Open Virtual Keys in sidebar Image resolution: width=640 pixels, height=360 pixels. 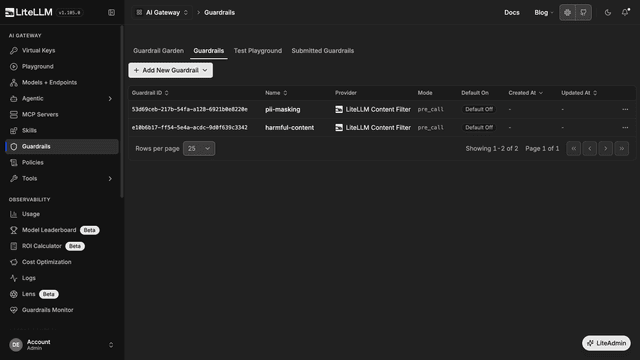tap(62, 51)
